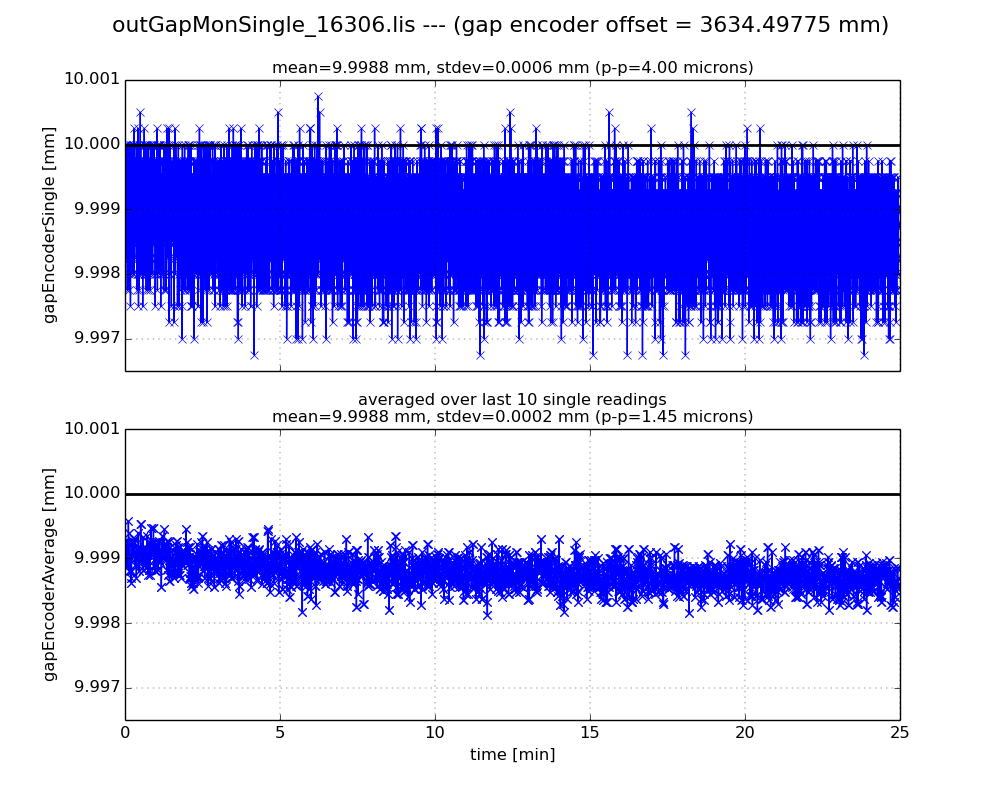Click the figure title outGapMonSingle_16306.lis
Viewport: 1000px width, 800px height.
(x=500, y=25)
